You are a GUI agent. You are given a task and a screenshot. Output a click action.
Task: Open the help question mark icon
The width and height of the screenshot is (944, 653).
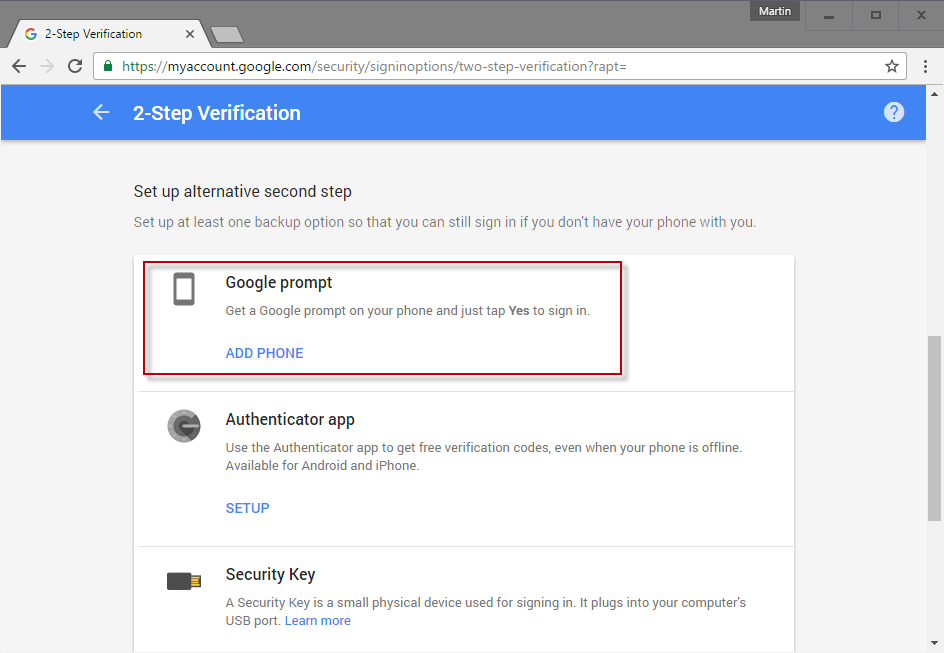pos(893,112)
